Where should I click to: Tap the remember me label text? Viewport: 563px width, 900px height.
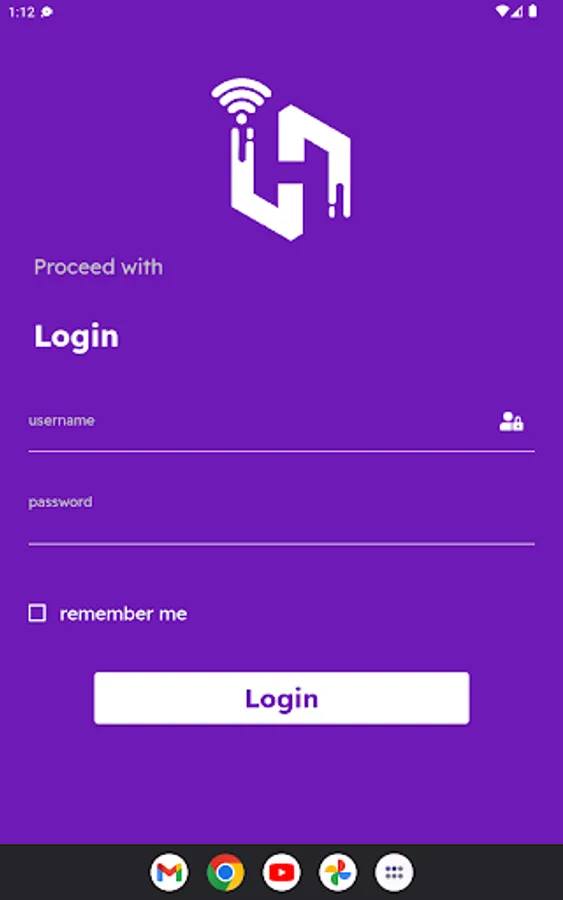[x=123, y=614]
